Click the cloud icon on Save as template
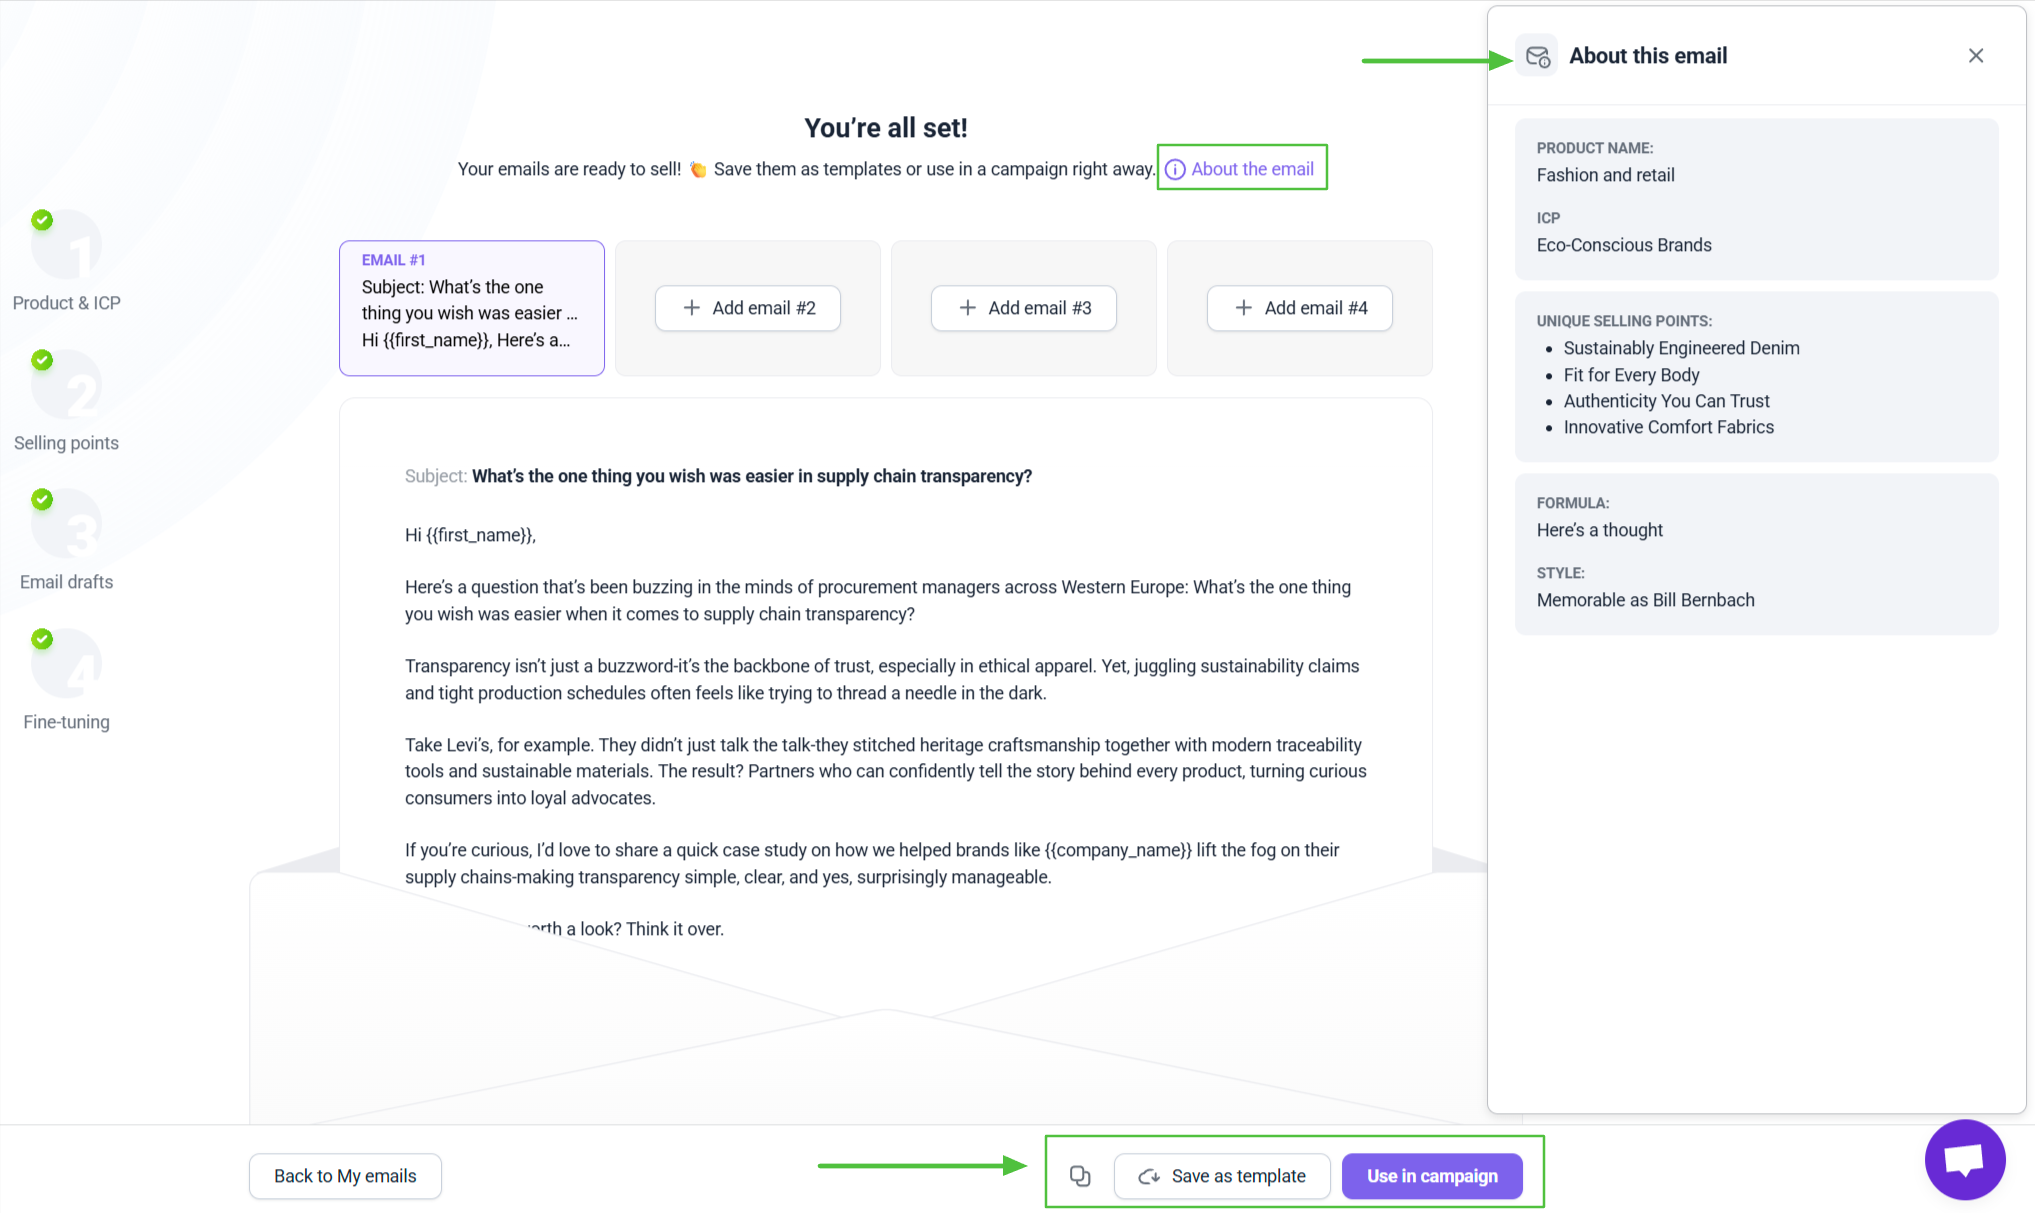Screen dimensions: 2035x1213 click(1149, 1176)
